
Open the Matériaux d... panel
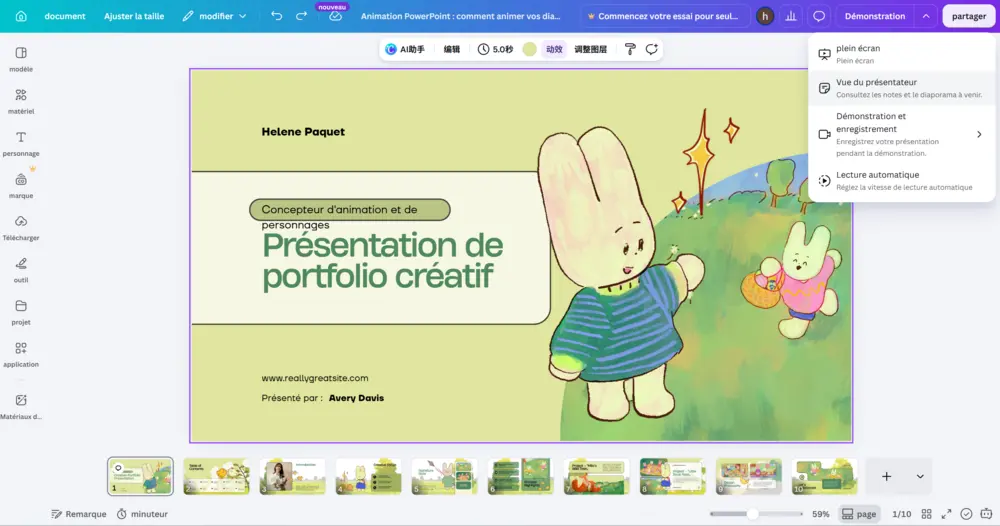[21, 406]
